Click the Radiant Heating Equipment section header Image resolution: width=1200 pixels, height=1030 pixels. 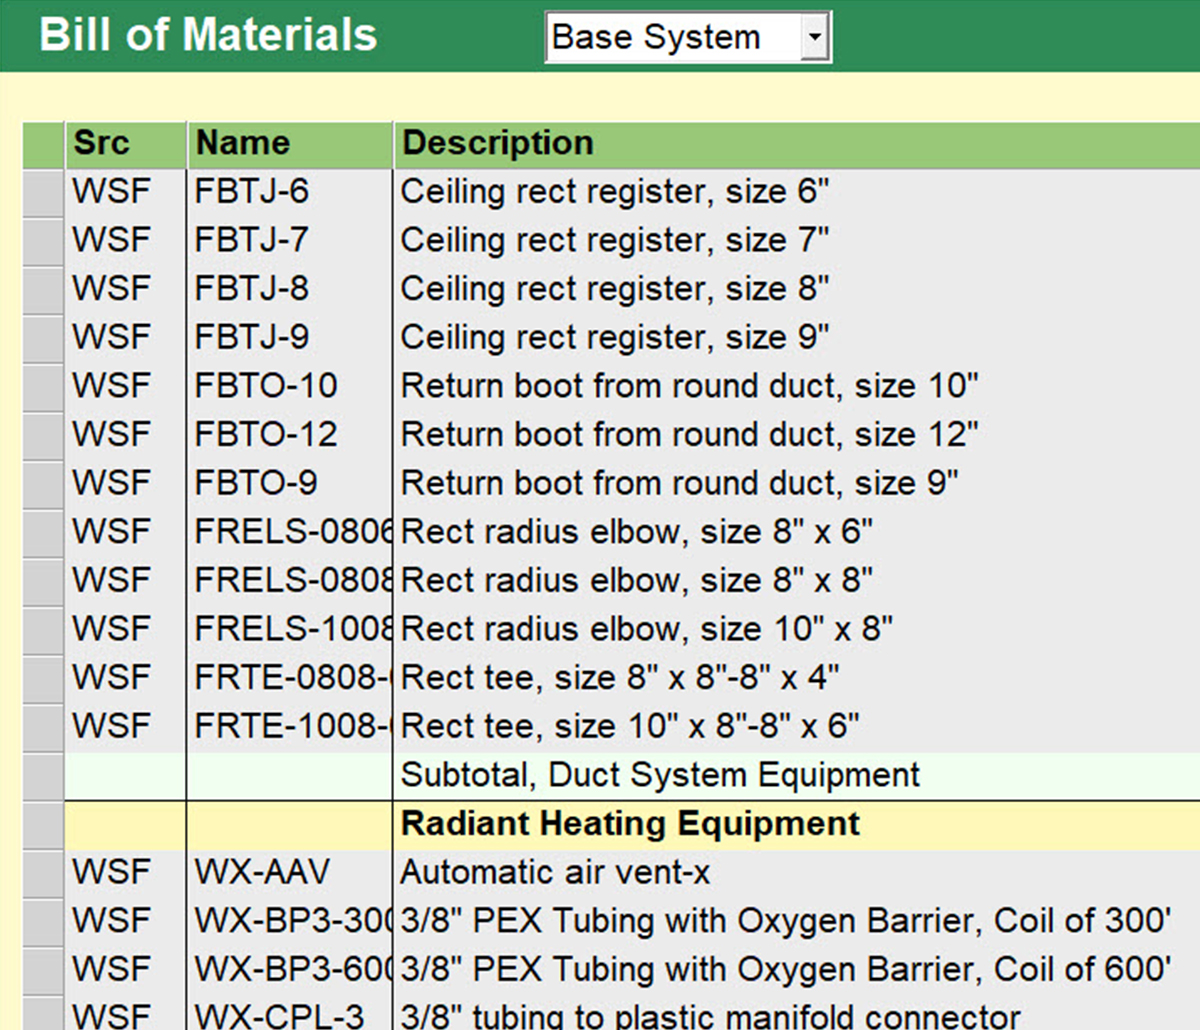pos(629,823)
